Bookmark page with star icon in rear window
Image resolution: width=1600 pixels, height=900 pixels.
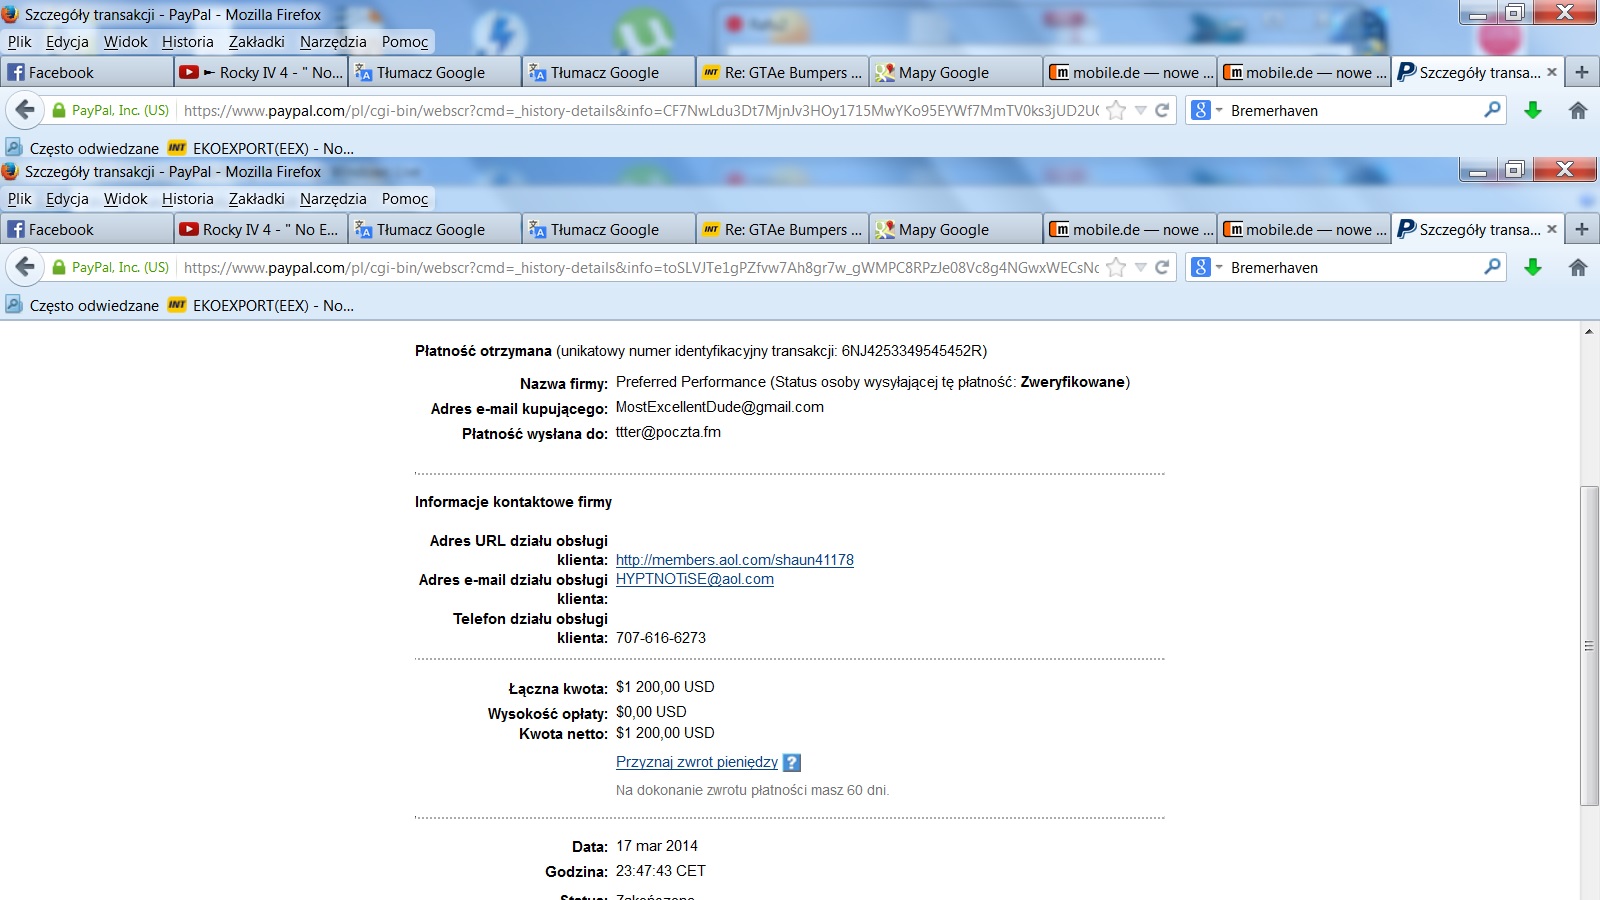(1116, 110)
